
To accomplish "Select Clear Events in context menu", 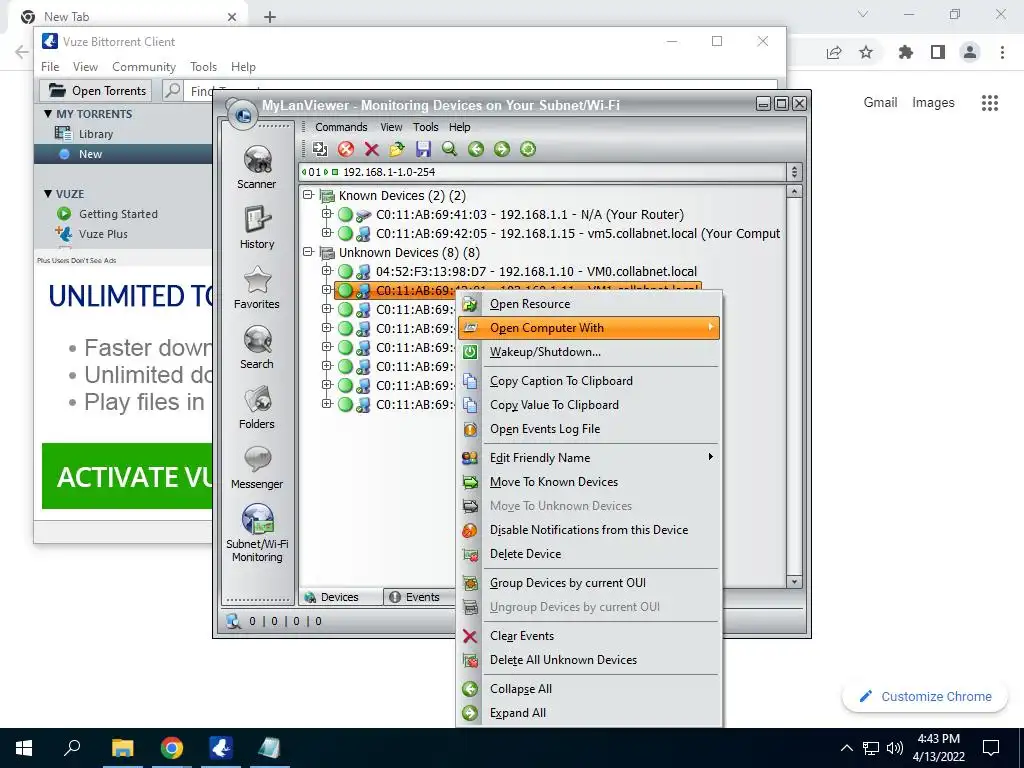I will (x=588, y=636).
